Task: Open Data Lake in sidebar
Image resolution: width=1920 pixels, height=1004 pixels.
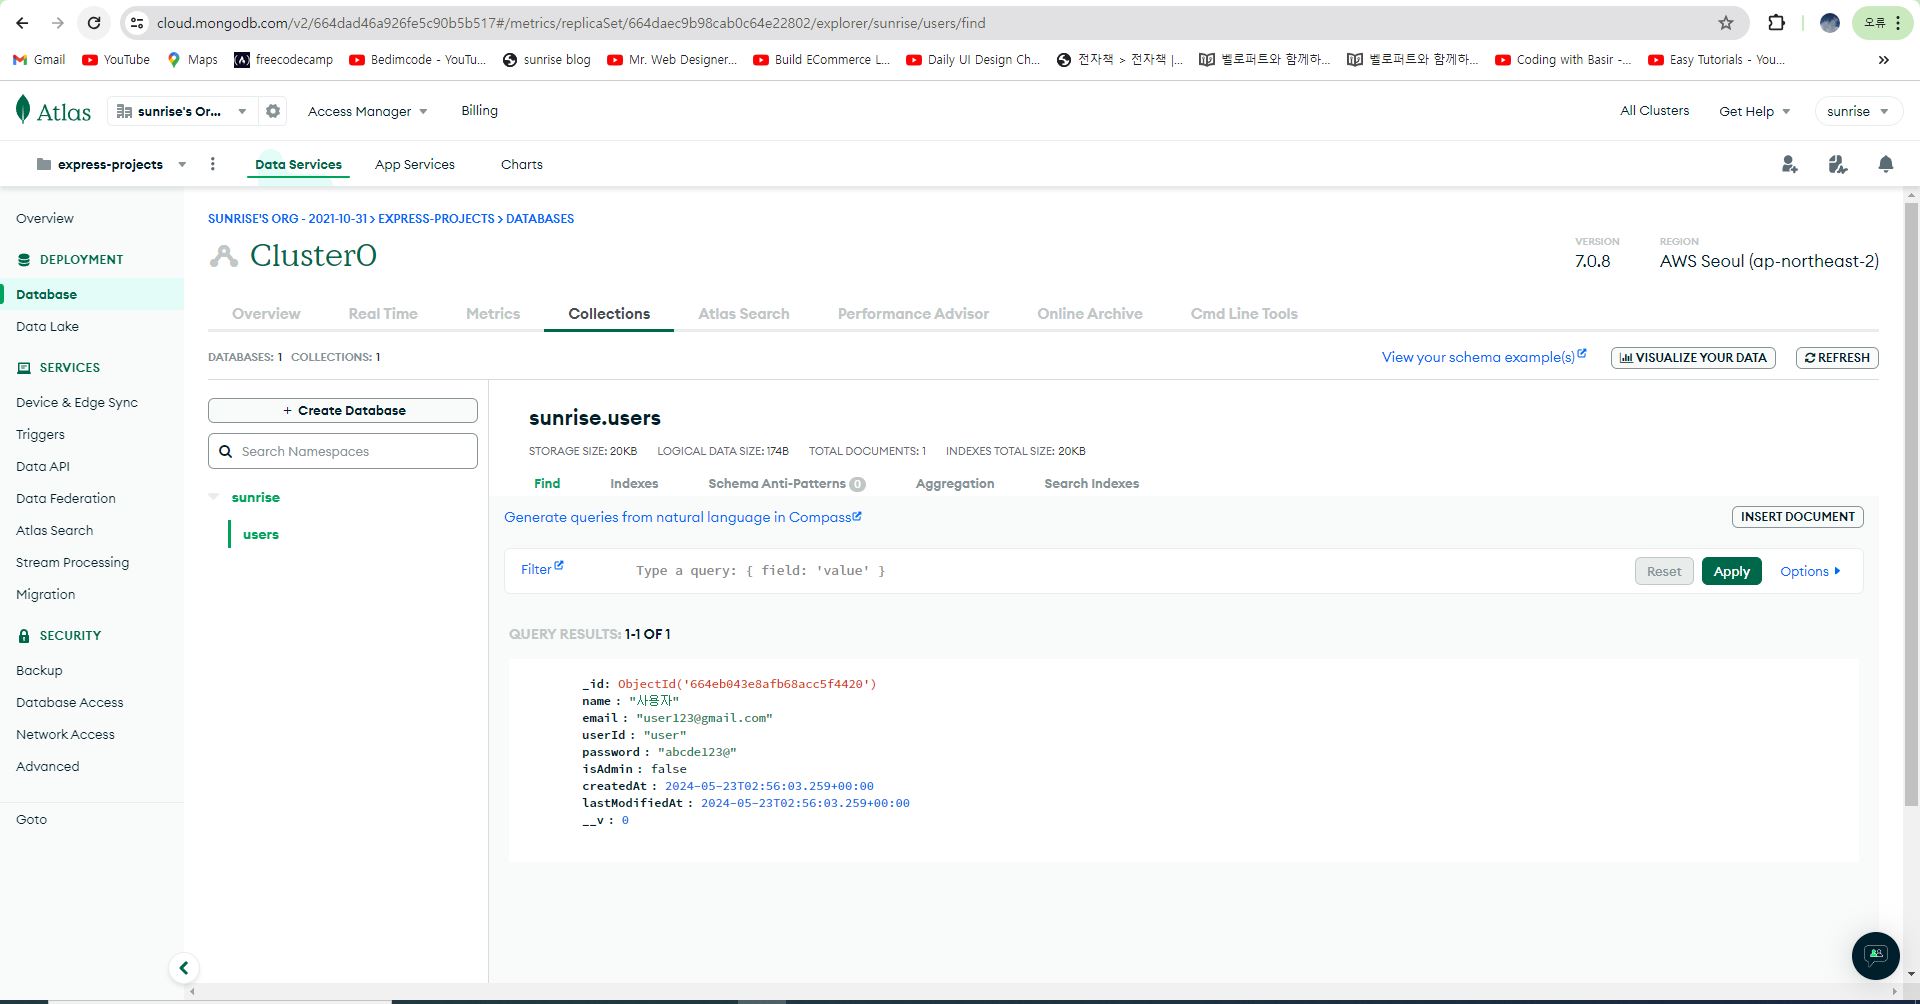Action: (x=47, y=326)
